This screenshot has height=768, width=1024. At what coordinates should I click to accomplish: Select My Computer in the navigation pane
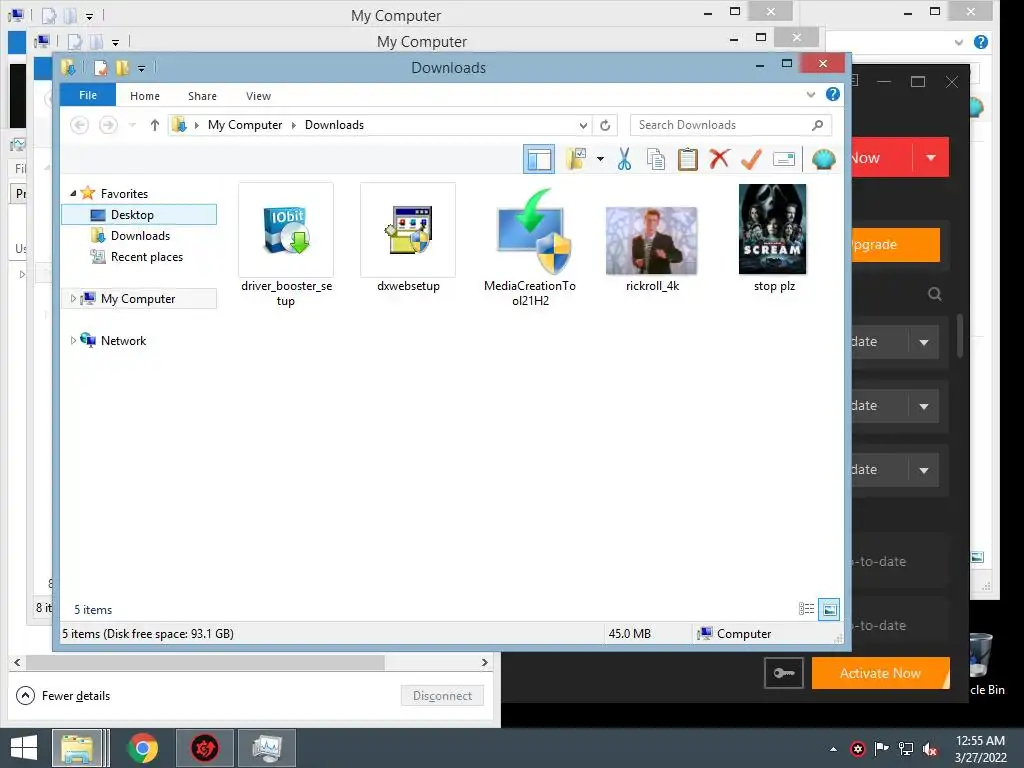pos(138,298)
